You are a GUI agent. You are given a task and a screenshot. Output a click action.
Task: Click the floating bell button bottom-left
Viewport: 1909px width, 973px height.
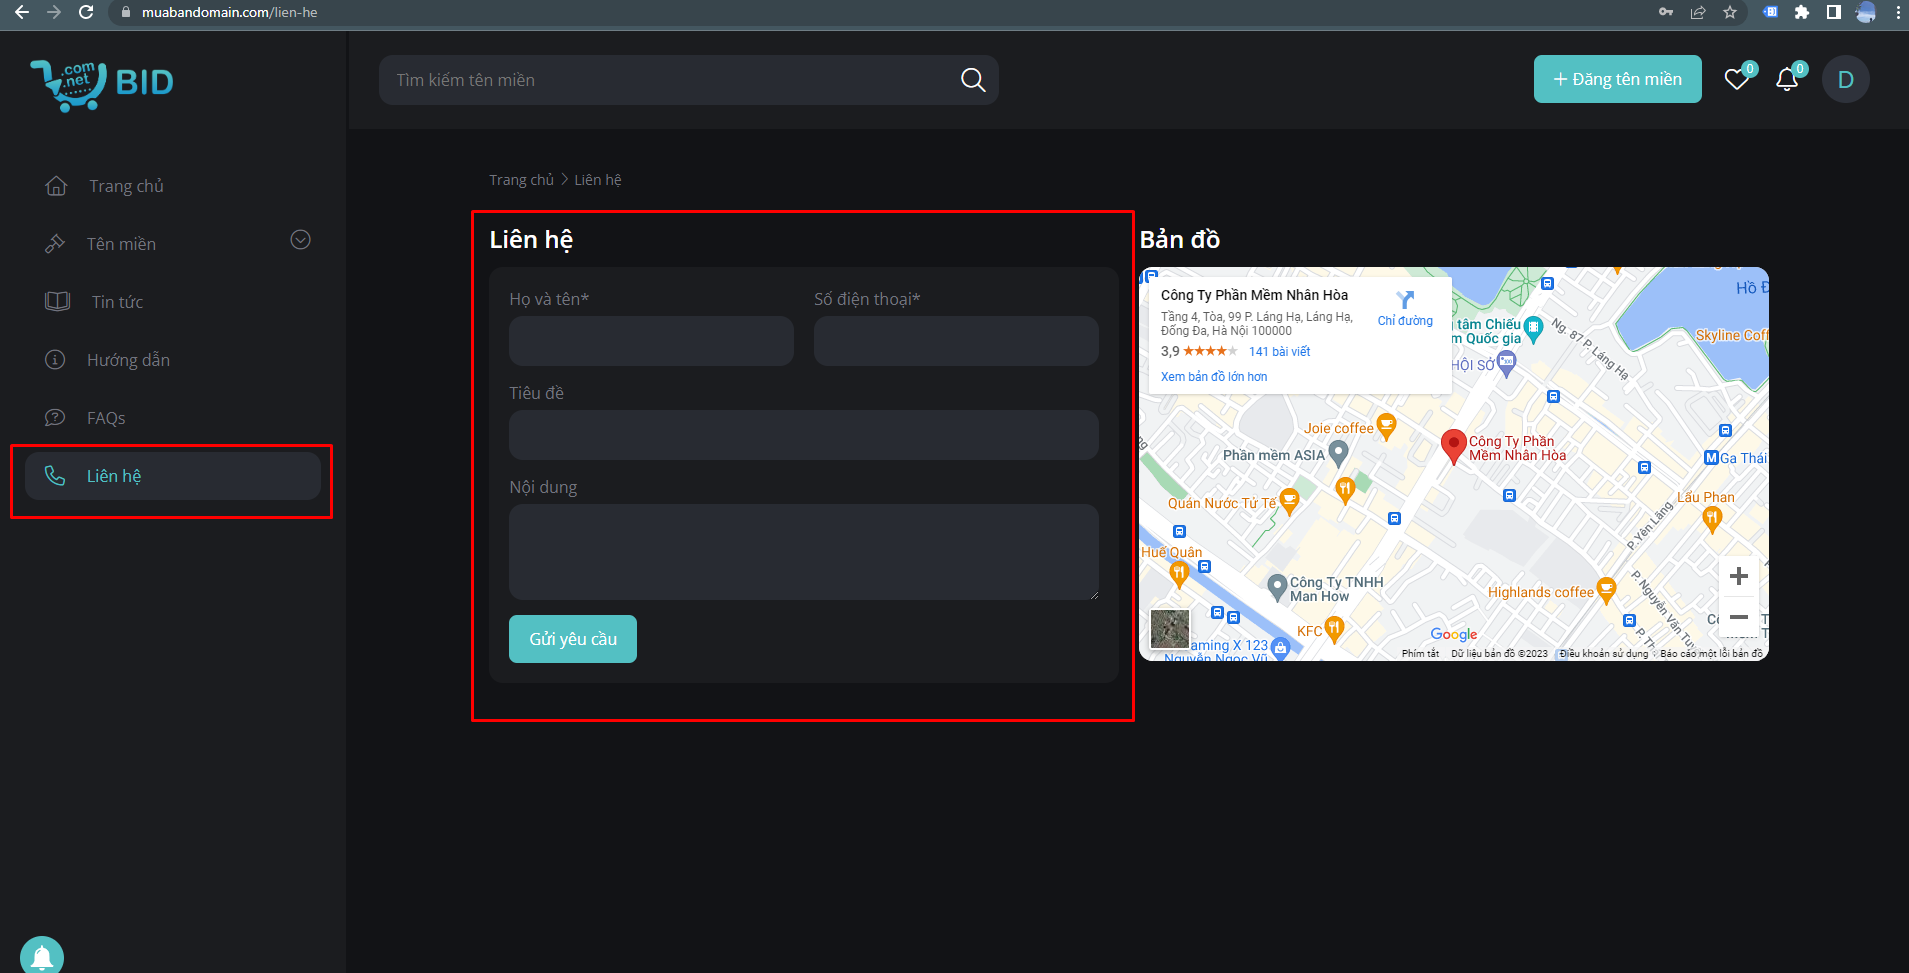(x=42, y=956)
